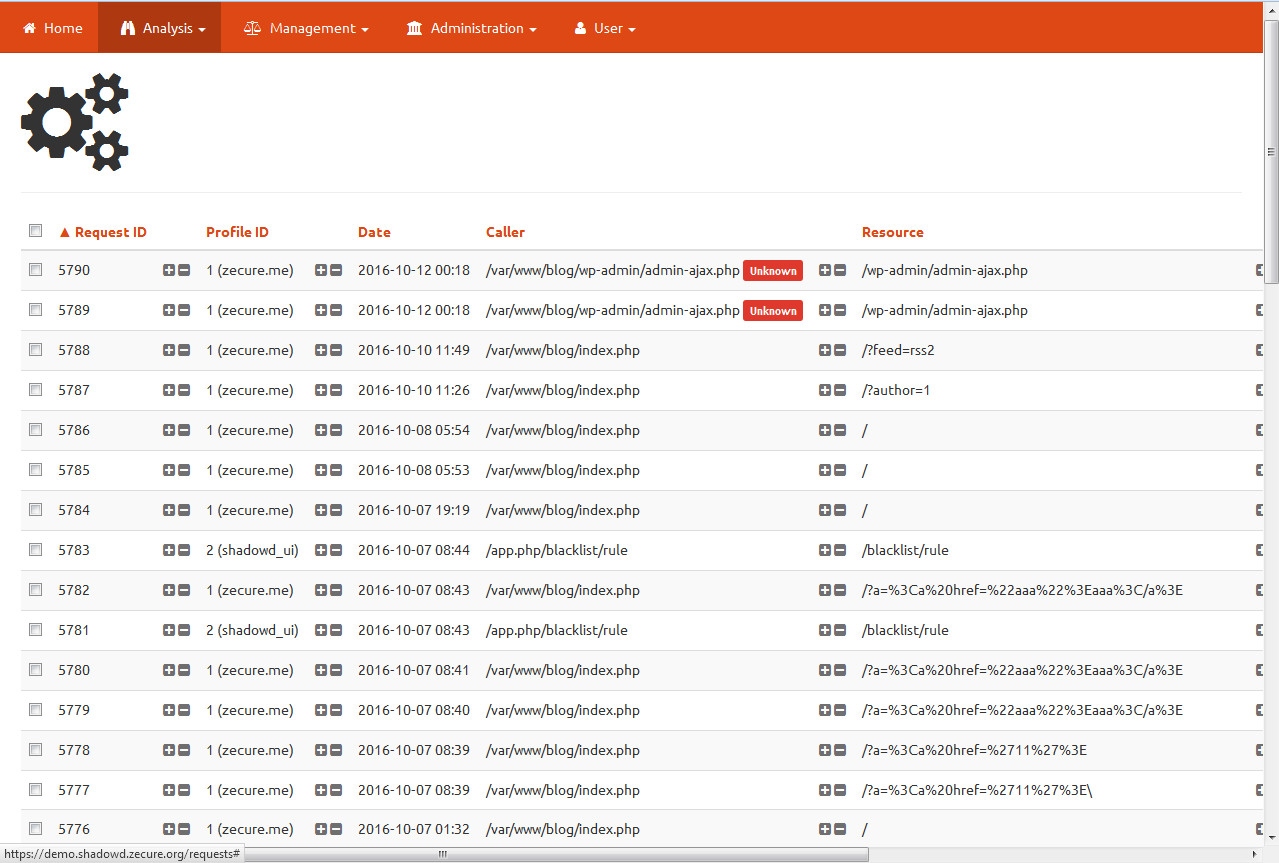
Task: Click the resource /?a=%3Ca%20href=%2711%27%3E in row 5778
Action: [974, 750]
